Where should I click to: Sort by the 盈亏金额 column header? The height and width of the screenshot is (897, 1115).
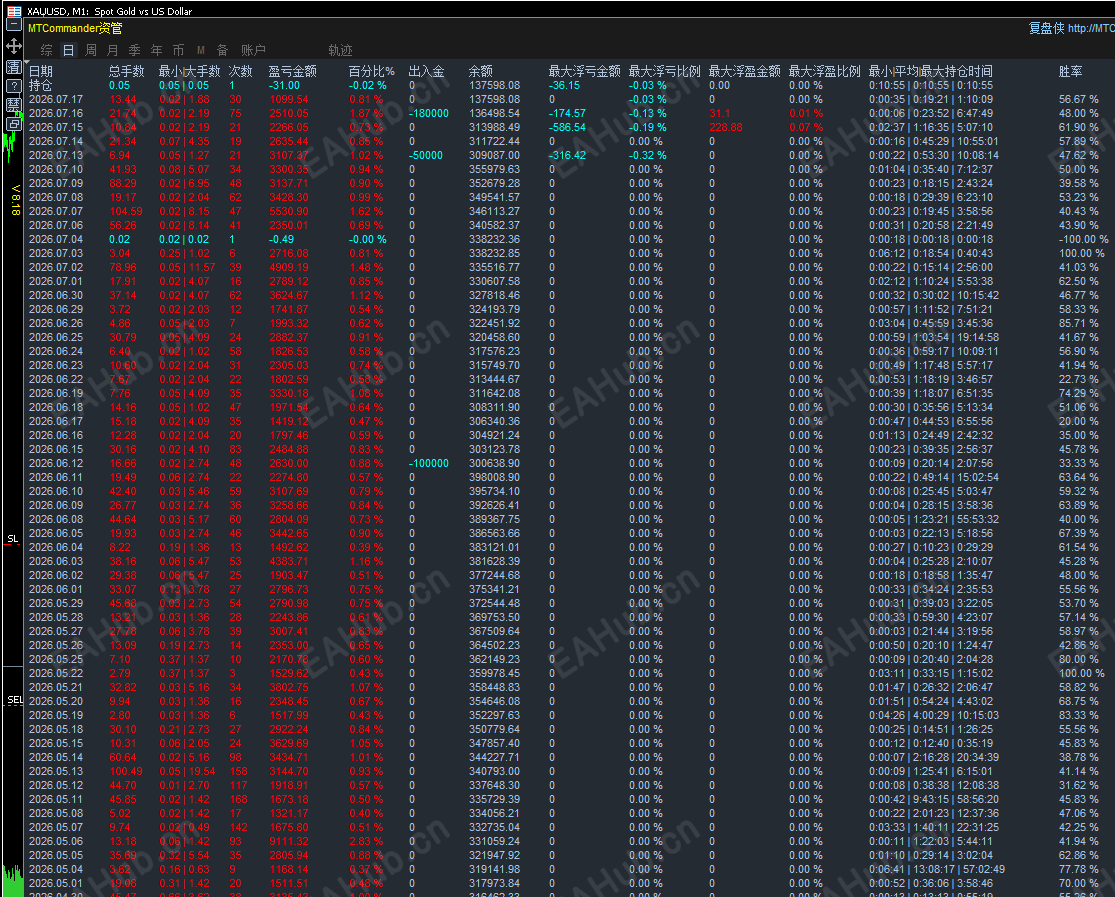tap(292, 71)
